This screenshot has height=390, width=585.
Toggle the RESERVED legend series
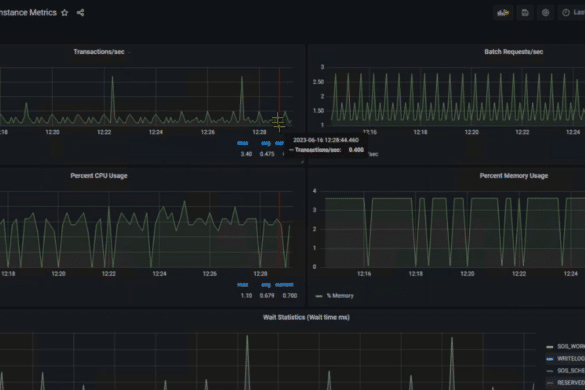pos(571,383)
